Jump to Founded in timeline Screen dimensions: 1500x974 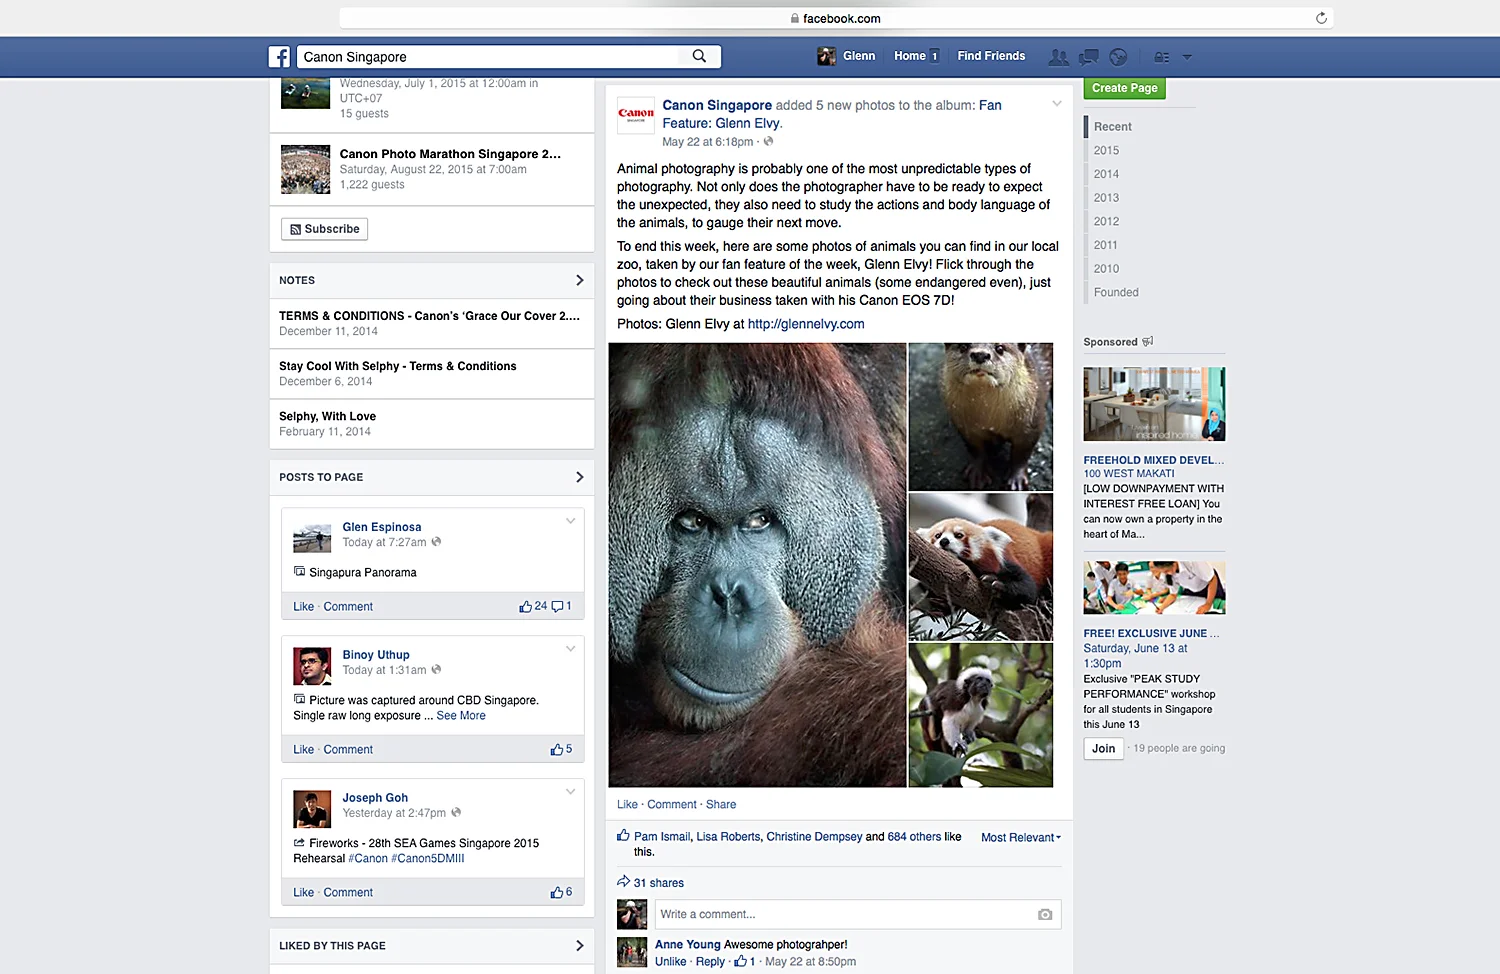click(1116, 292)
